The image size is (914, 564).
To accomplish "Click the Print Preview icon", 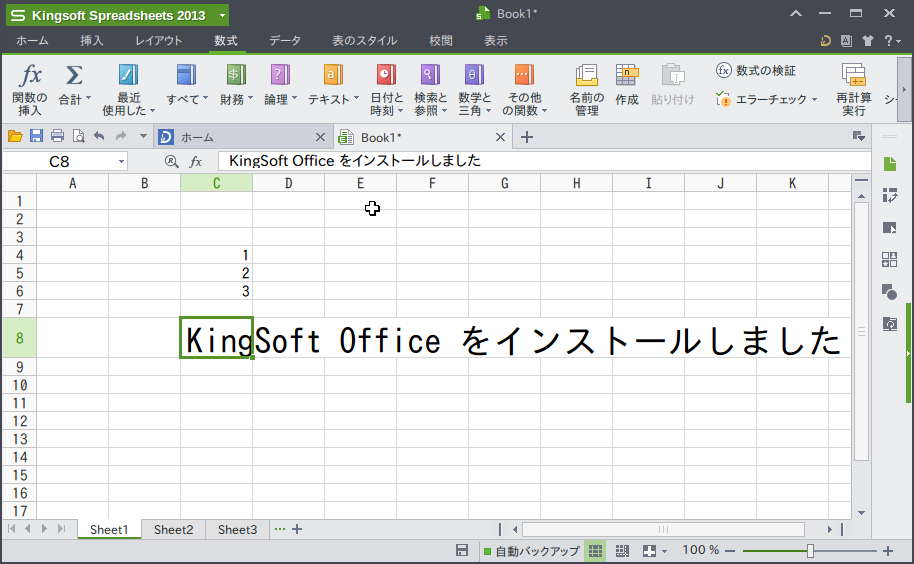I will [x=78, y=136].
